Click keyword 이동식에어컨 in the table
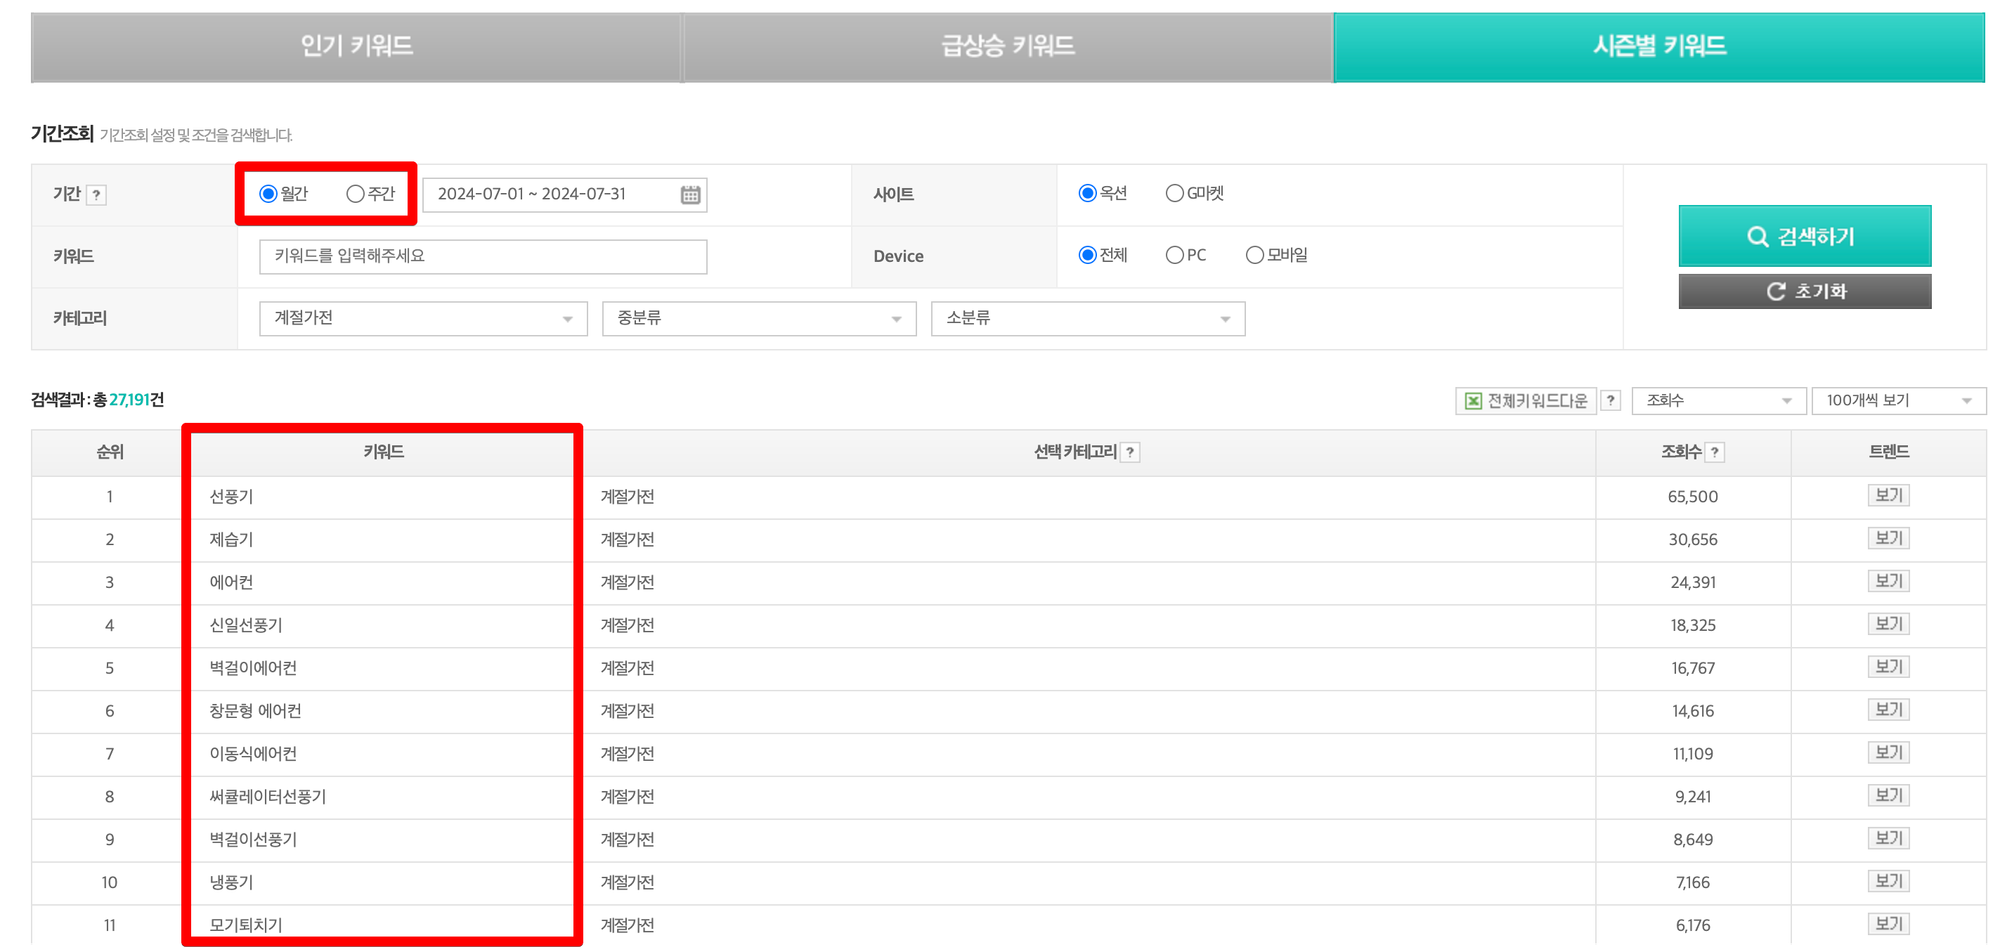The width and height of the screenshot is (2000, 949). pyautogui.click(x=253, y=755)
